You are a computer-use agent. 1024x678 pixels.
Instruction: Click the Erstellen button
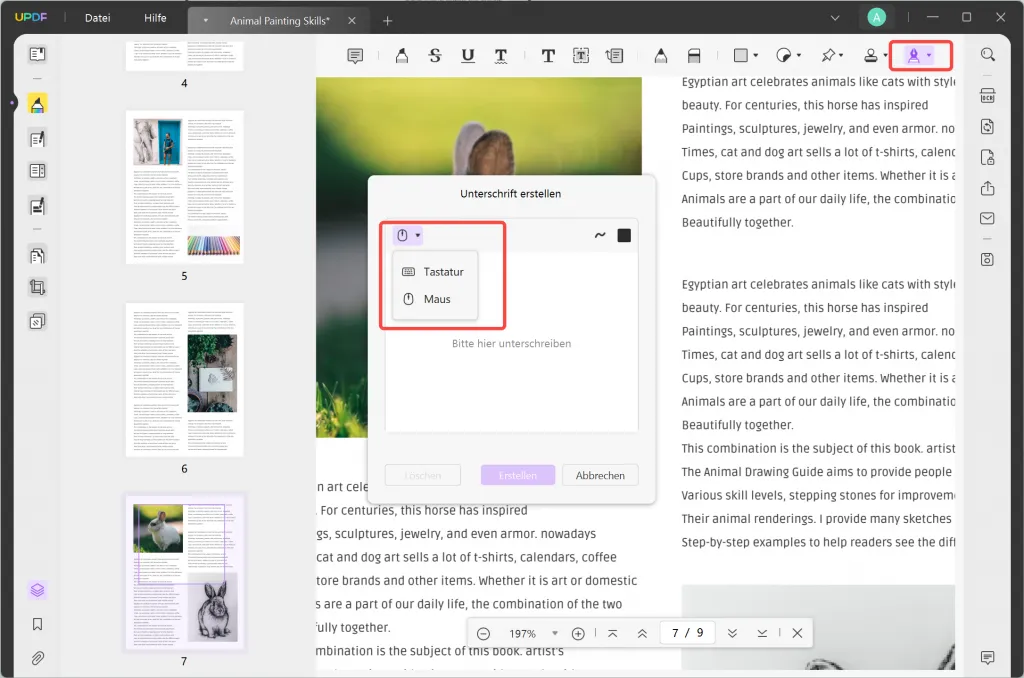pos(518,476)
